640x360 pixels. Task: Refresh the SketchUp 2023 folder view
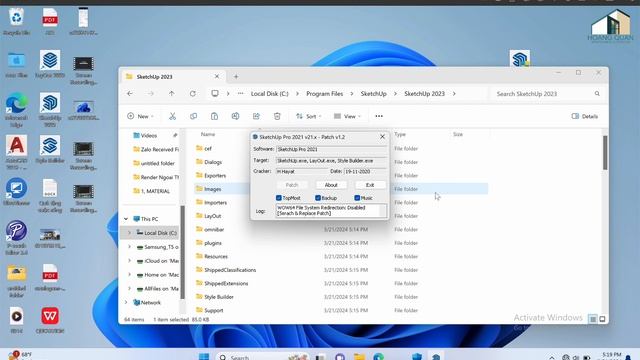coord(193,93)
